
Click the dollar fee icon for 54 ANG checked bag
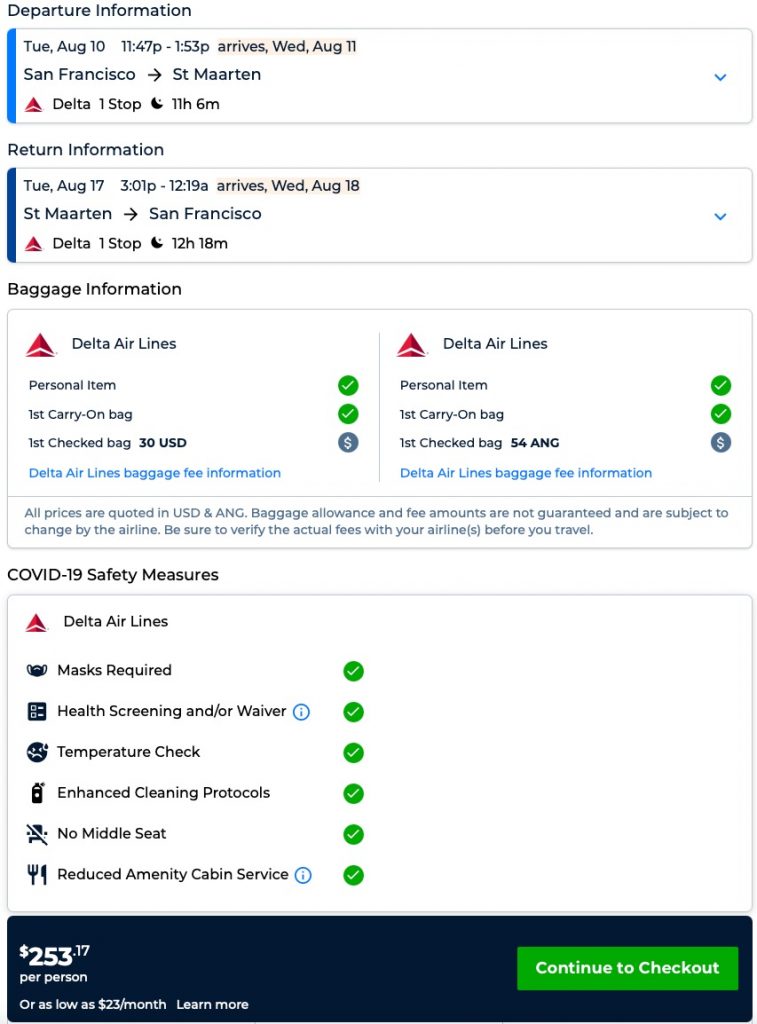[x=720, y=443]
